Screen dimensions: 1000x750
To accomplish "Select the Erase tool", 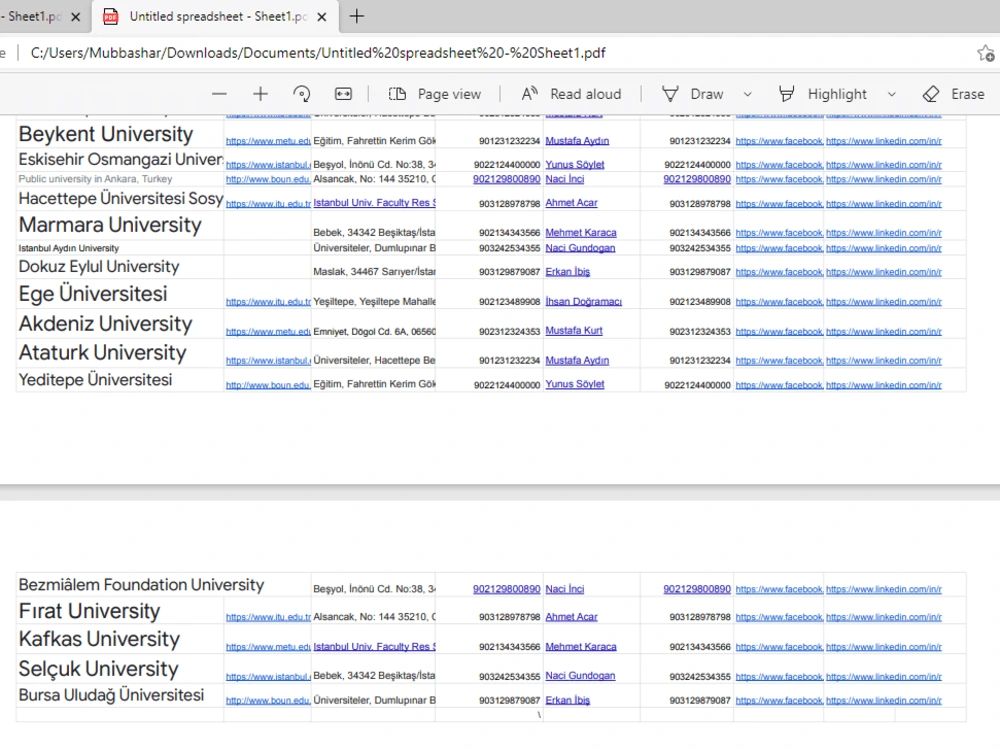I will pyautogui.click(x=953, y=94).
